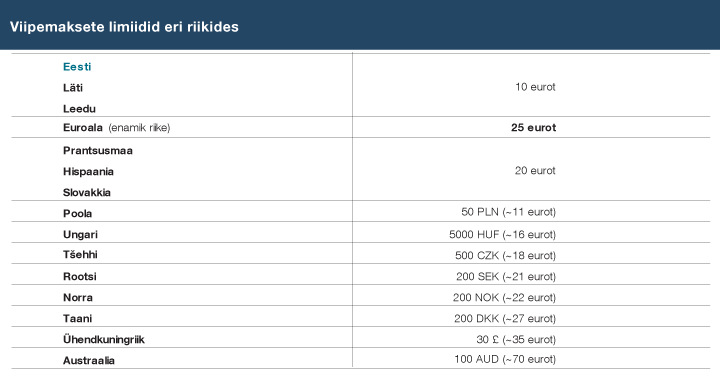Click the Hispaania country label

pyautogui.click(x=88, y=172)
